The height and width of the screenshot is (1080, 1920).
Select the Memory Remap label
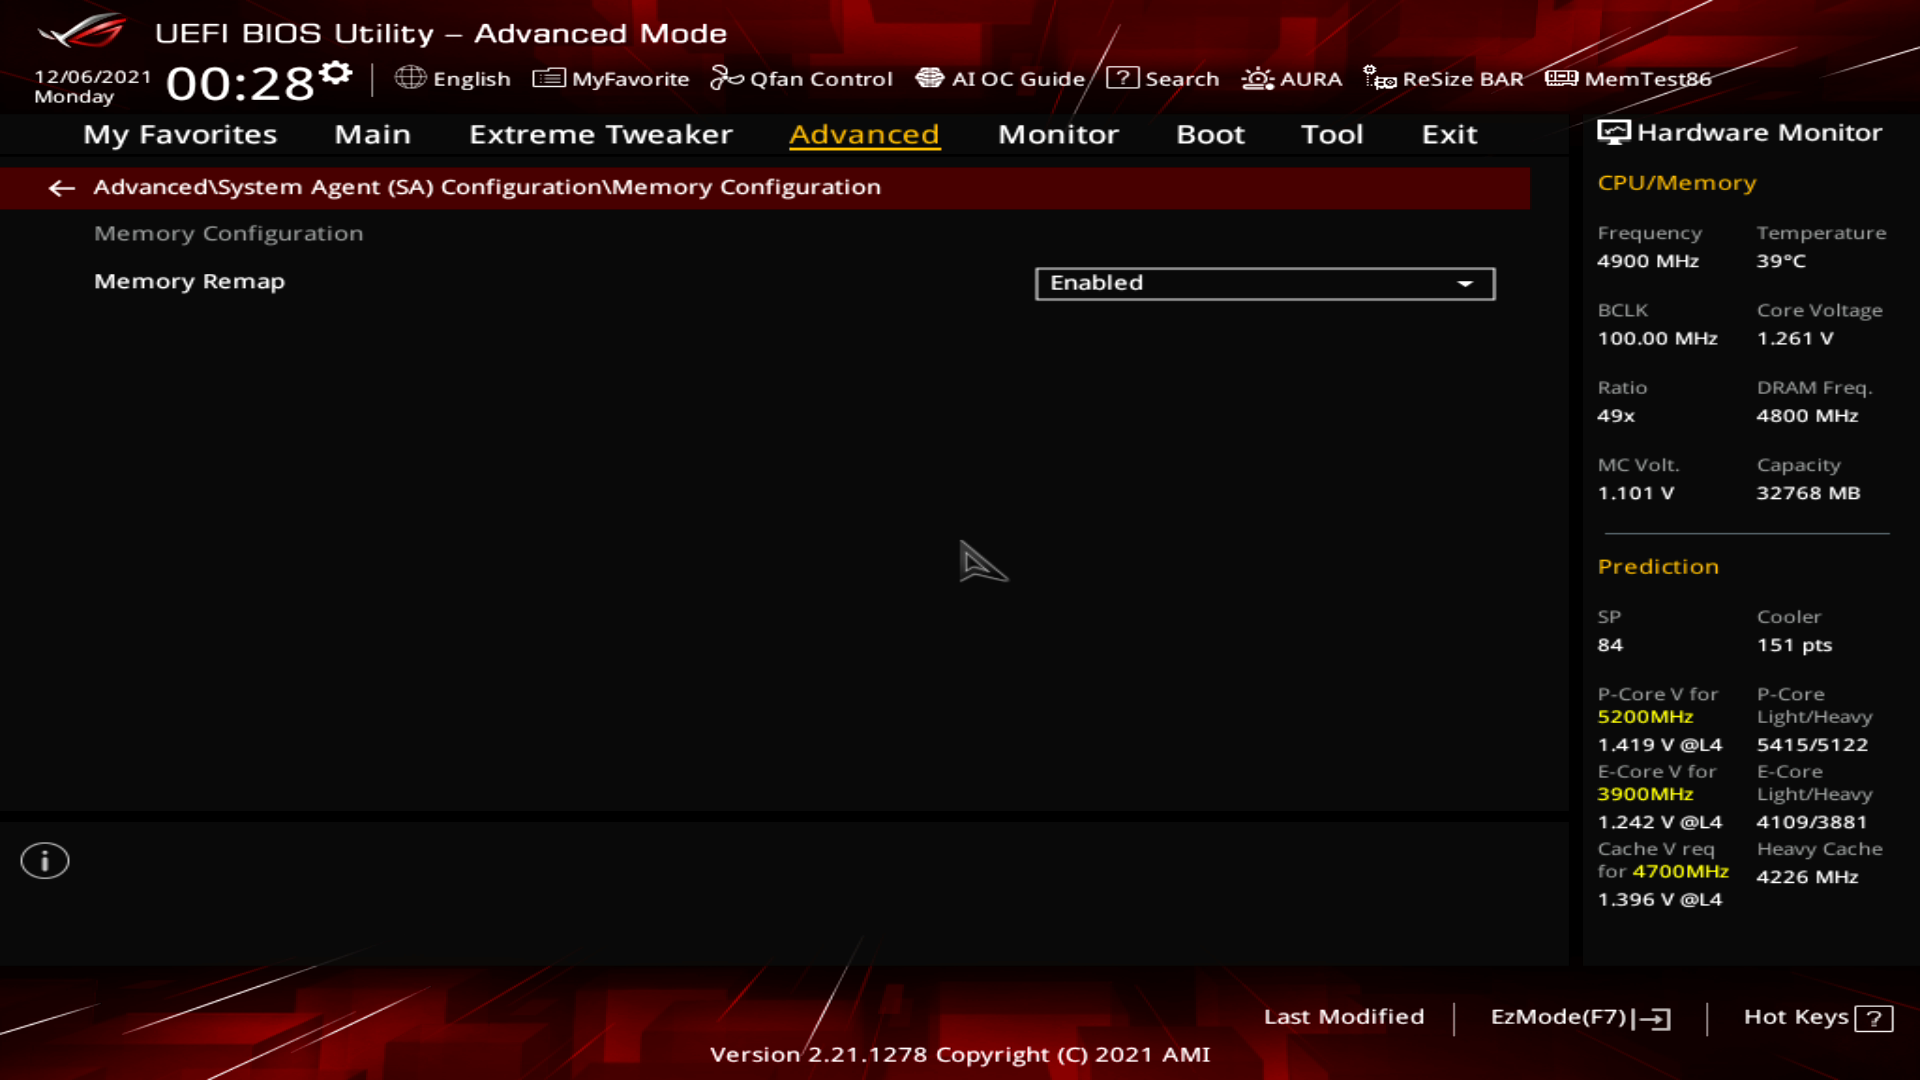pyautogui.click(x=189, y=282)
